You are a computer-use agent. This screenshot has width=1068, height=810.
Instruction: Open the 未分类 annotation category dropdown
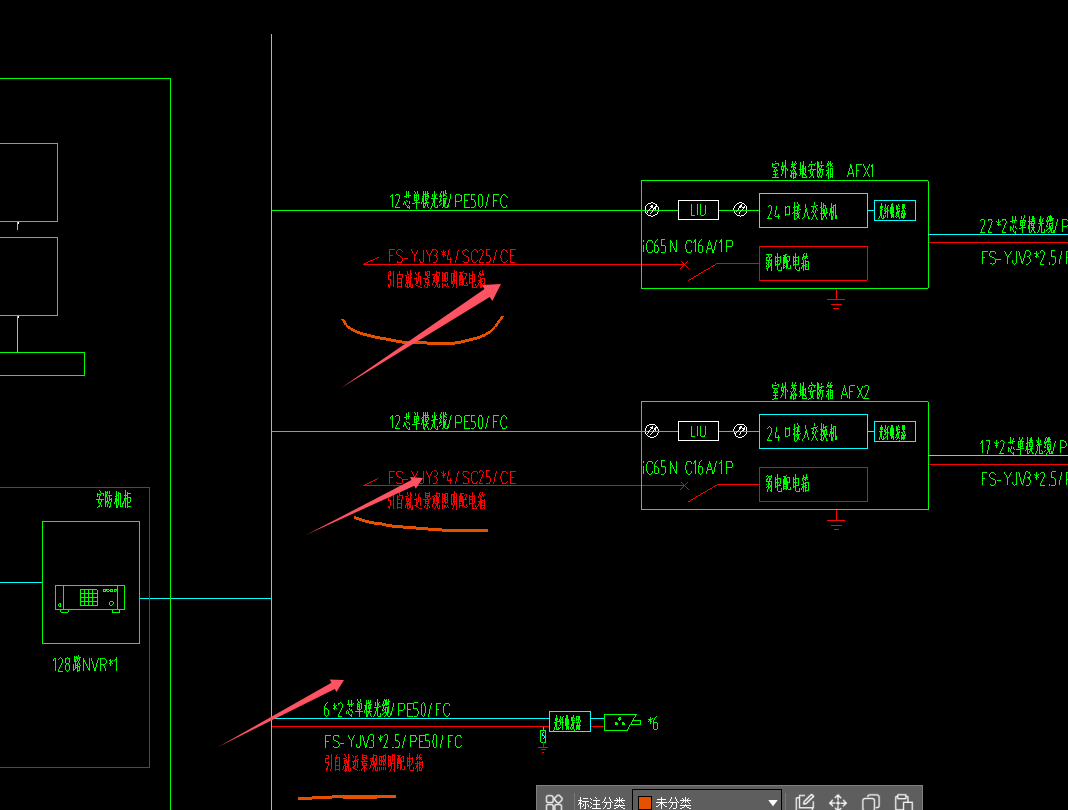(x=707, y=803)
